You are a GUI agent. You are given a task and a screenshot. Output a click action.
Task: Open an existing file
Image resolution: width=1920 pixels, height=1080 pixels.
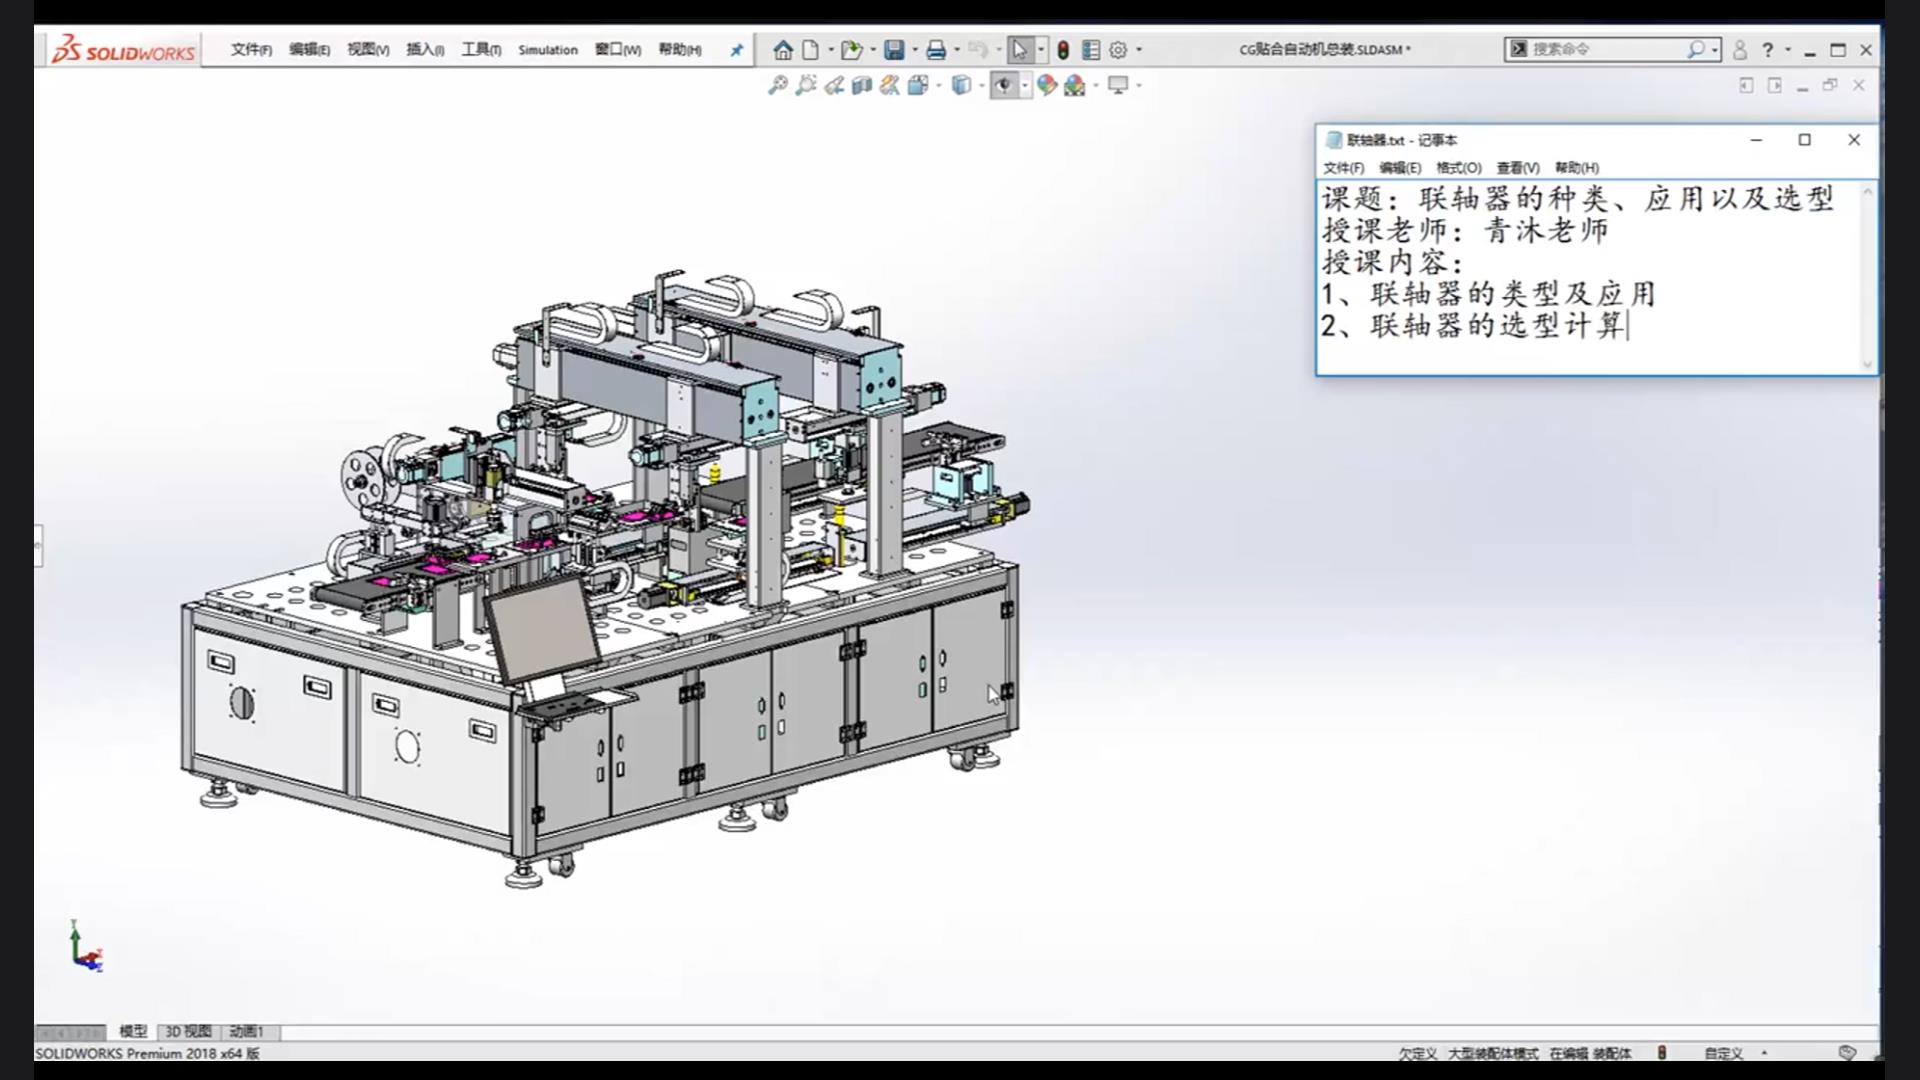(851, 49)
